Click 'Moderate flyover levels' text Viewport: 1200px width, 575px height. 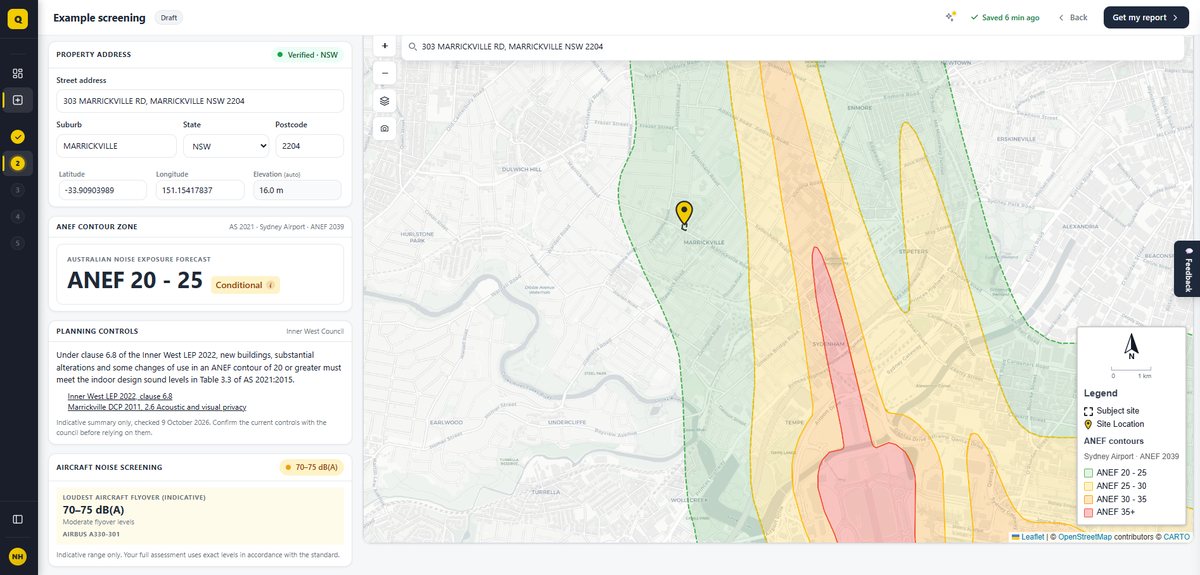(98, 522)
